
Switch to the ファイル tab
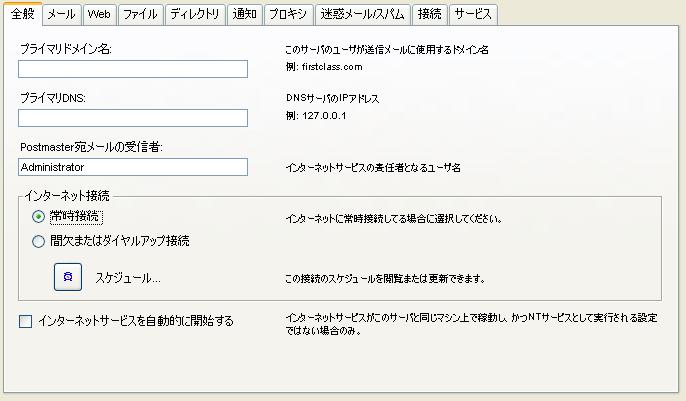140,14
